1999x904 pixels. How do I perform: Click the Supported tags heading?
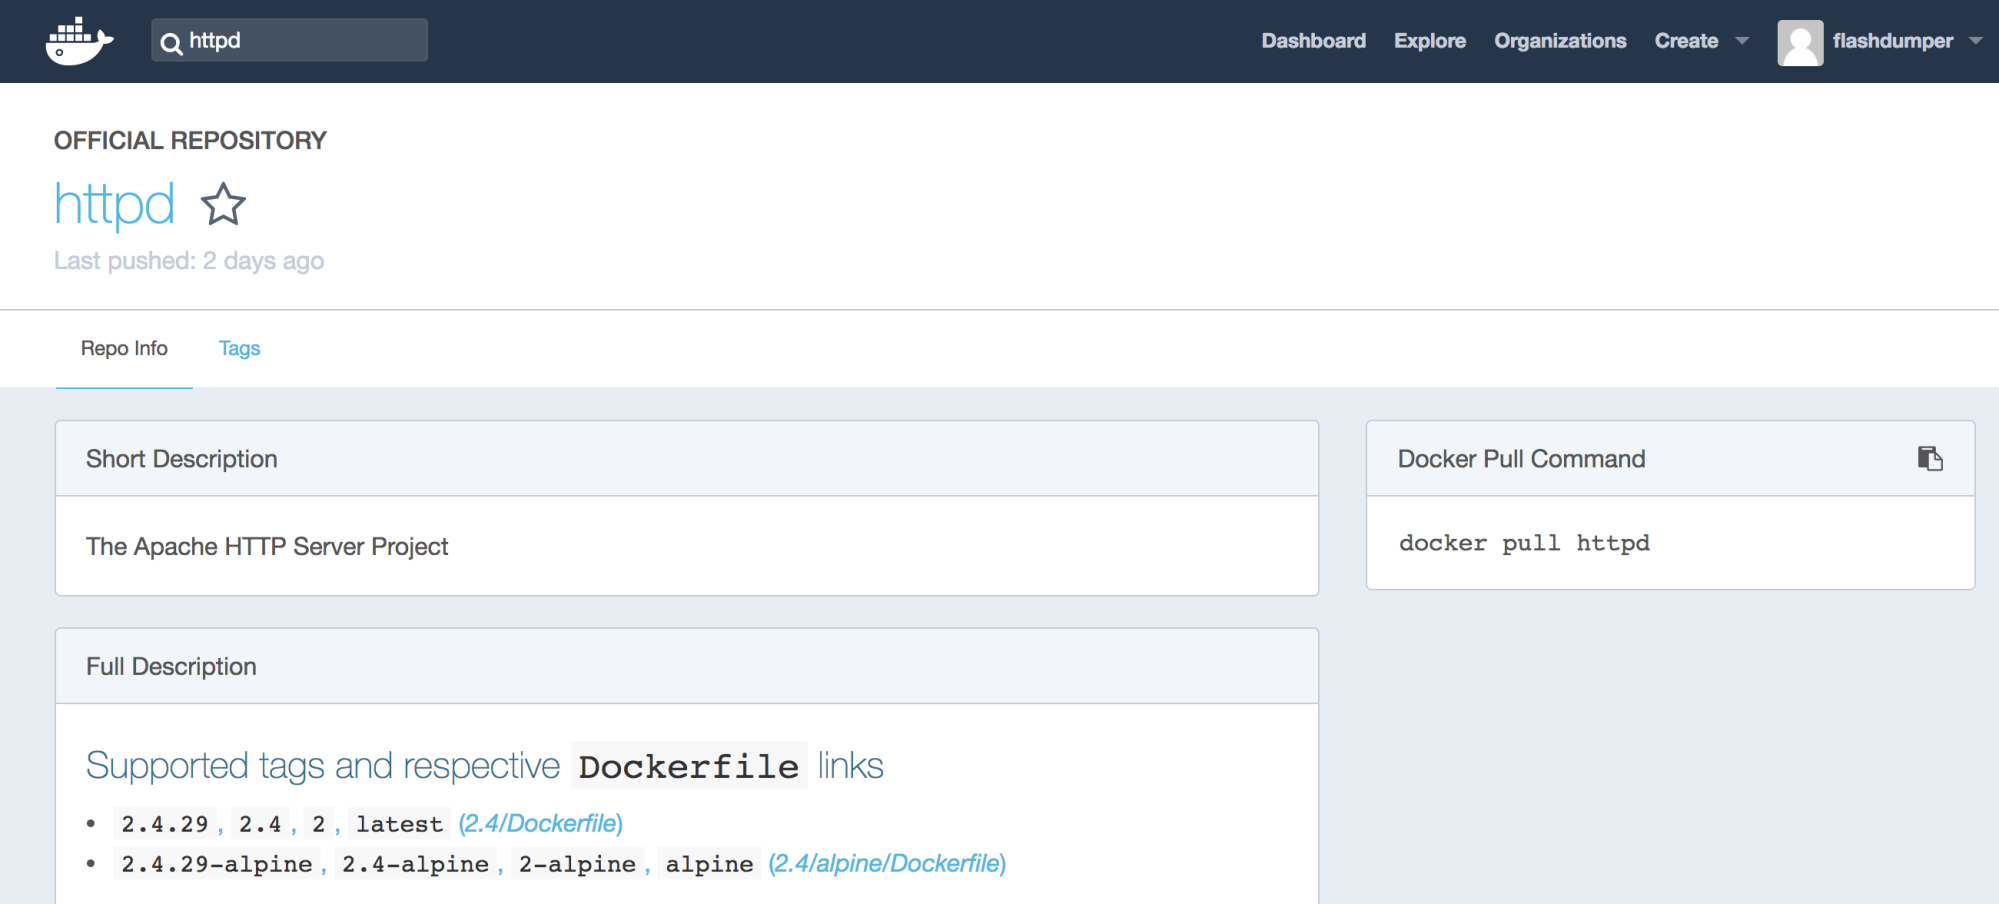(x=484, y=766)
